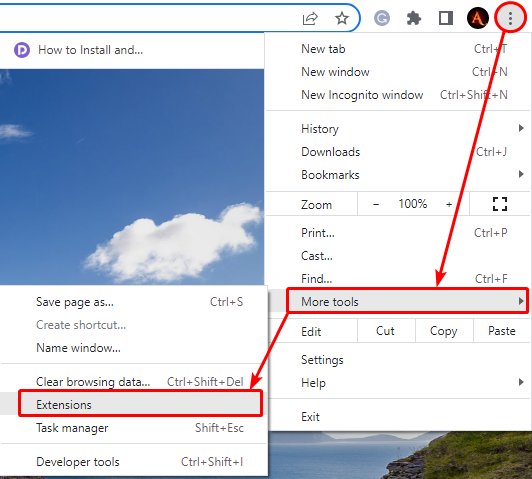
Task: Bookmark this tab with the star icon
Action: pos(342,18)
